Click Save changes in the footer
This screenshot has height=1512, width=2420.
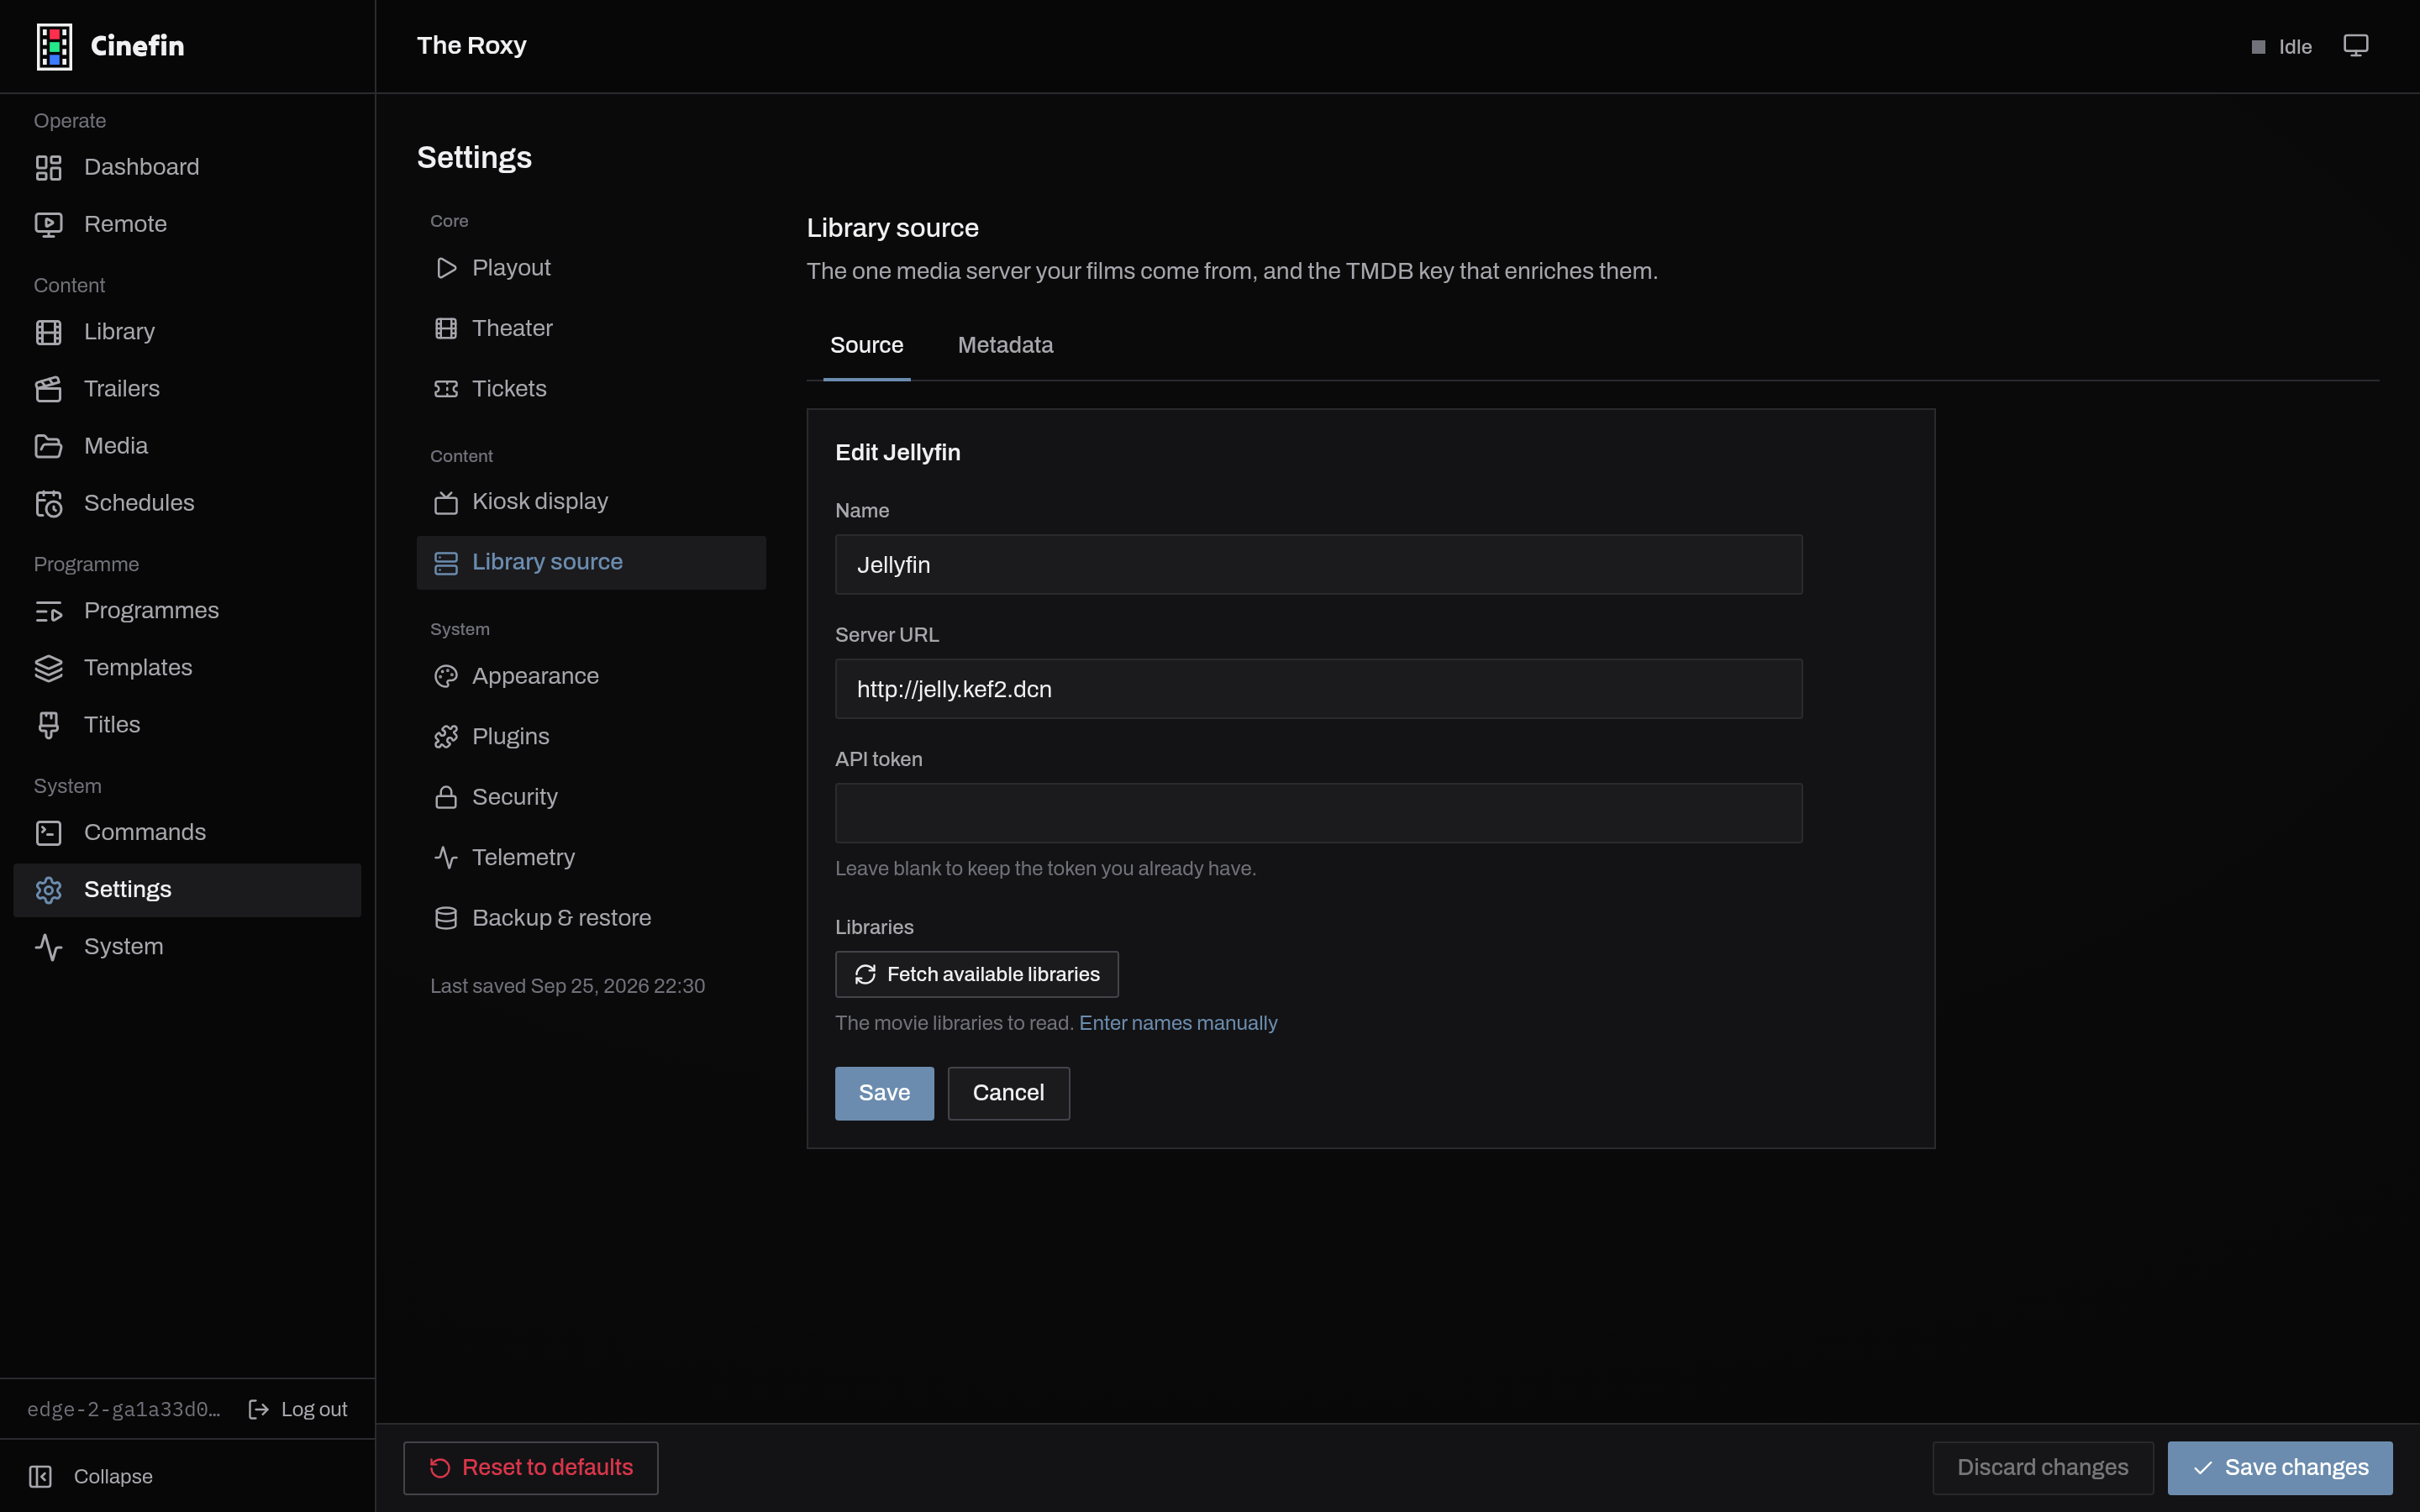[x=2280, y=1467]
